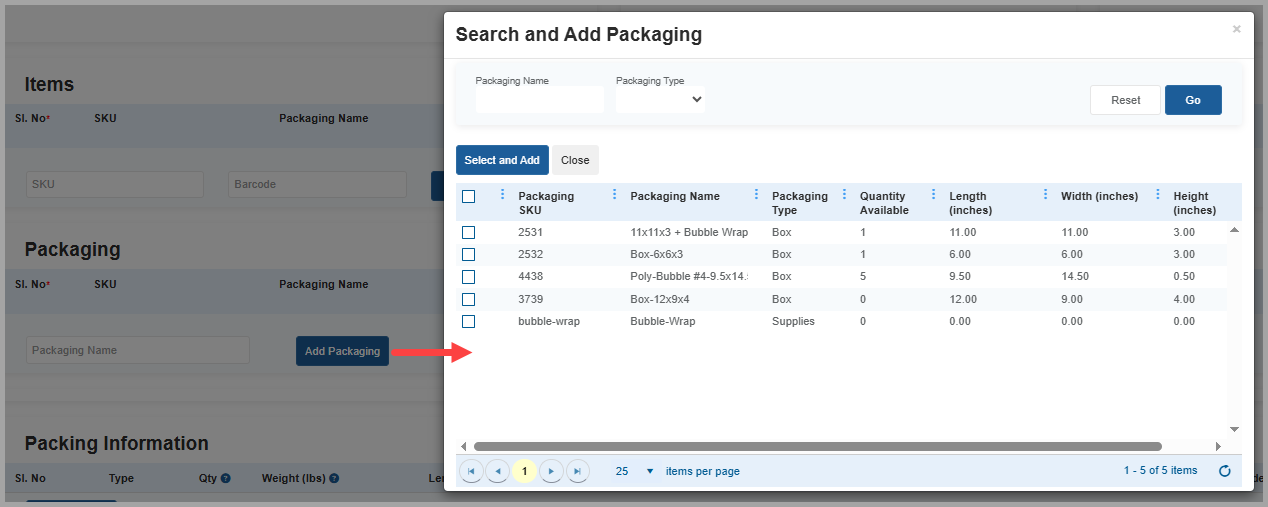Open Packaging SKU column menu dots

pos(614,195)
